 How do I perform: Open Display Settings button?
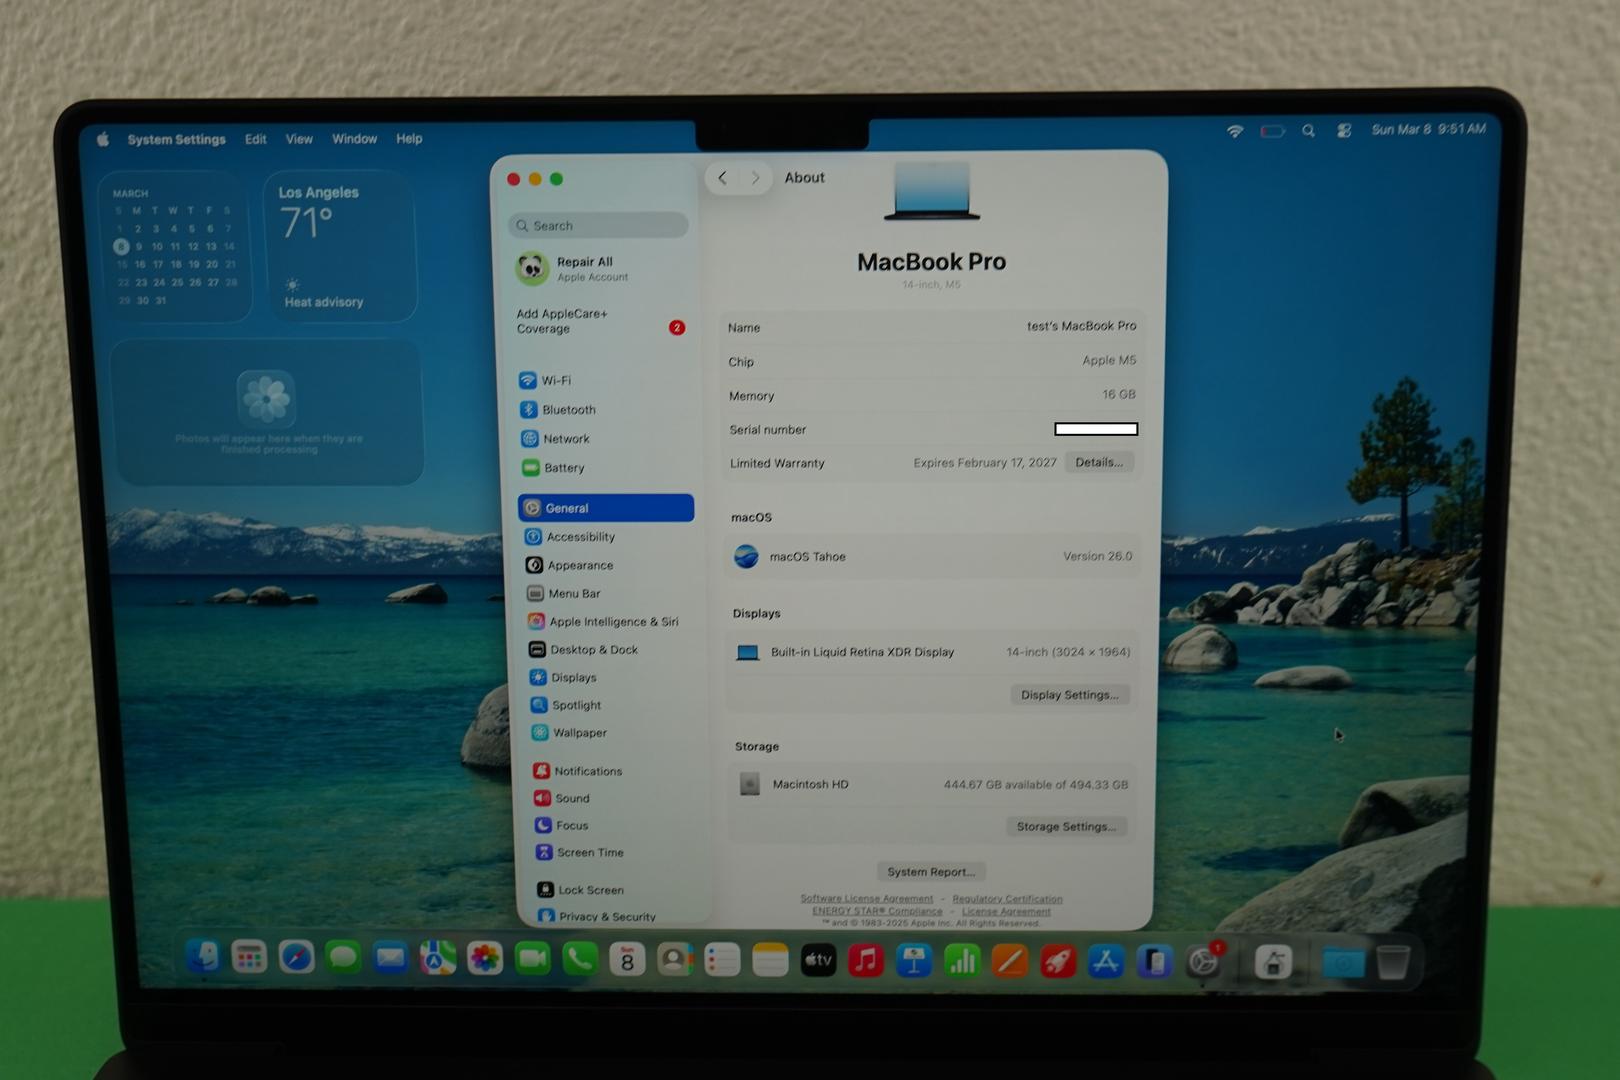pyautogui.click(x=1069, y=695)
